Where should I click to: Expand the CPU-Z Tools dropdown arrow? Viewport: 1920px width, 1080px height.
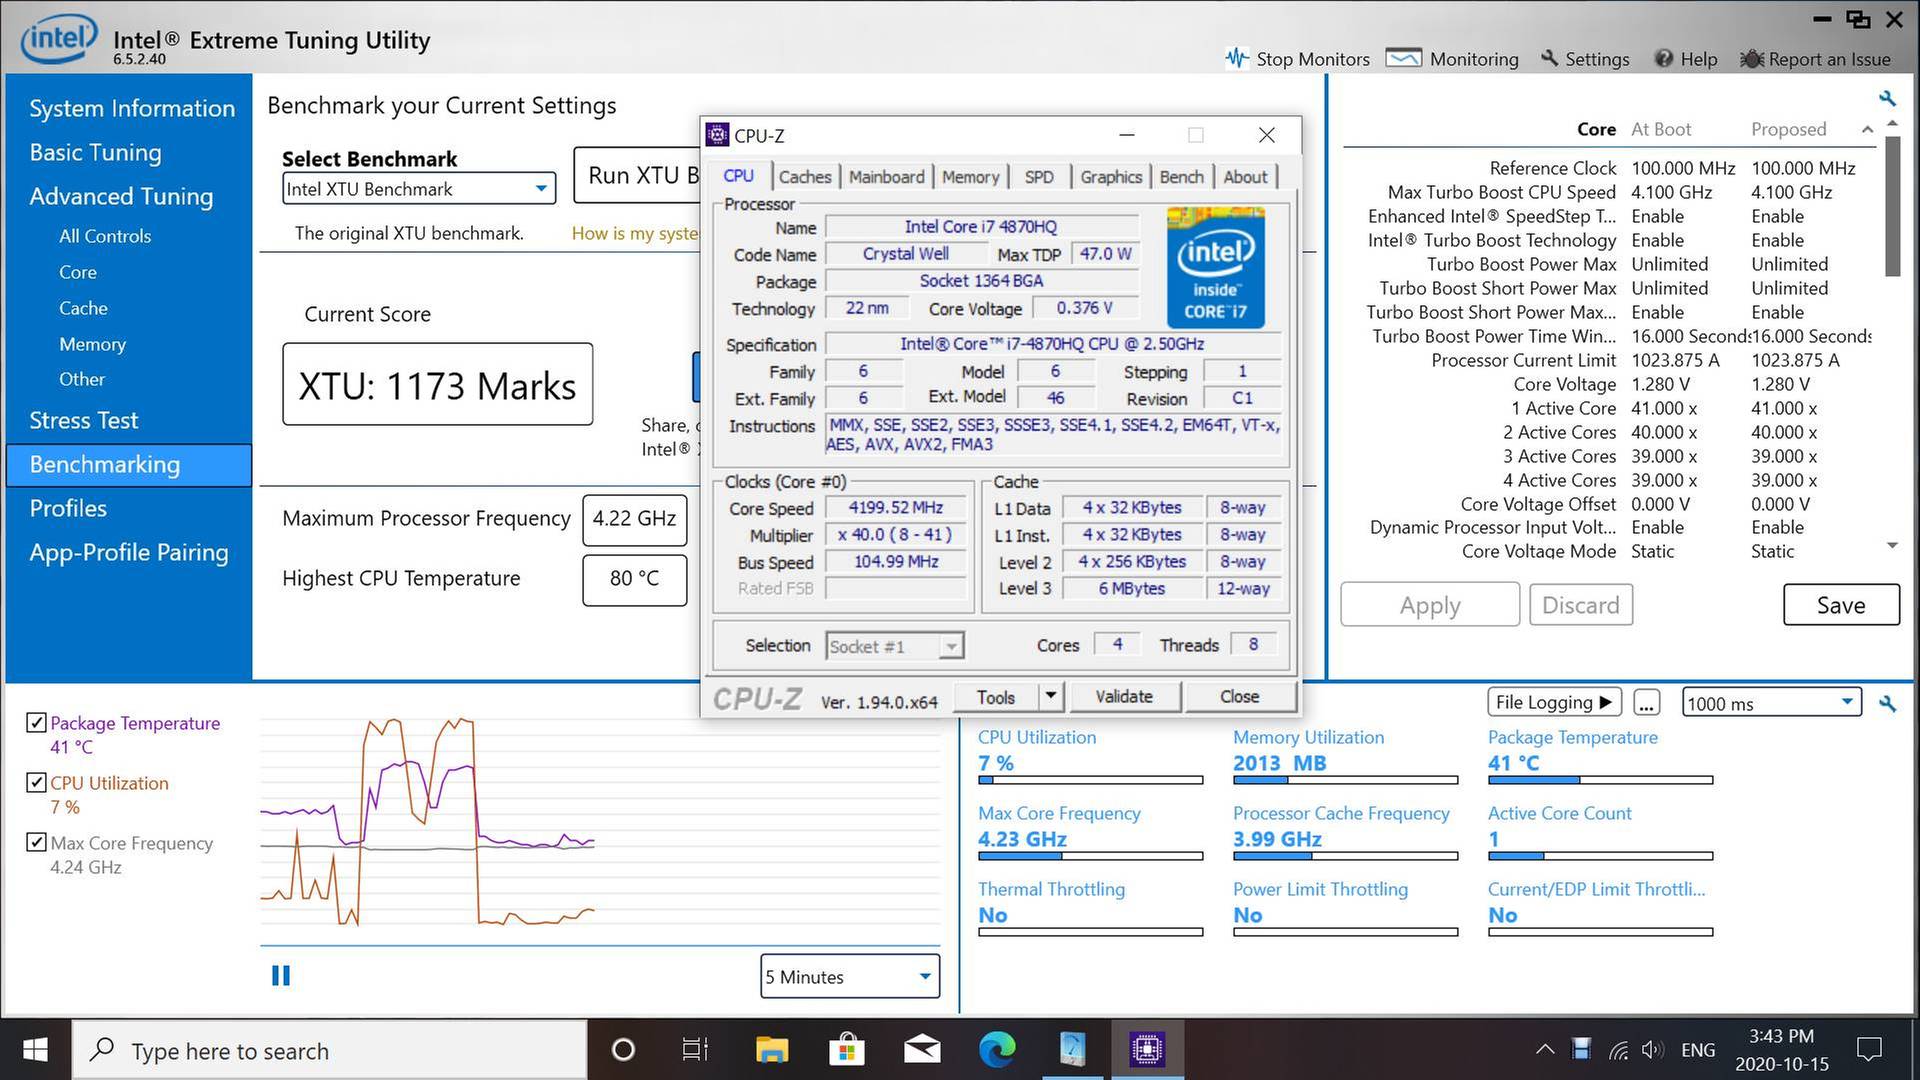pyautogui.click(x=1050, y=696)
